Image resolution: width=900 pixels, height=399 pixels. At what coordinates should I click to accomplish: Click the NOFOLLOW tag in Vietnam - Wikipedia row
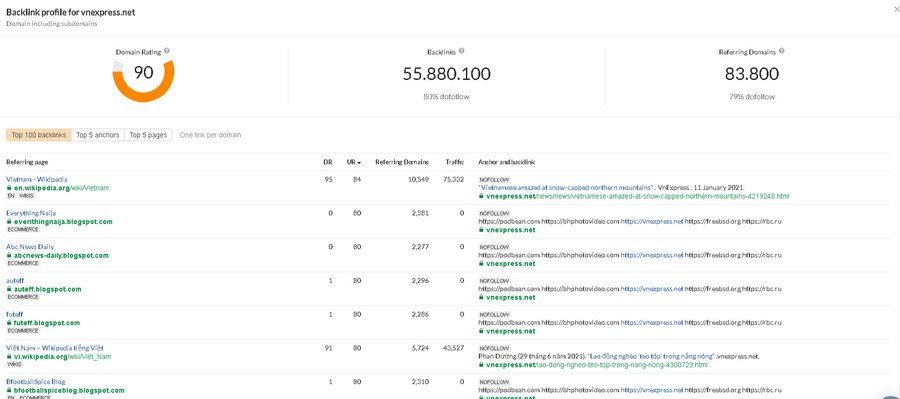pos(494,180)
